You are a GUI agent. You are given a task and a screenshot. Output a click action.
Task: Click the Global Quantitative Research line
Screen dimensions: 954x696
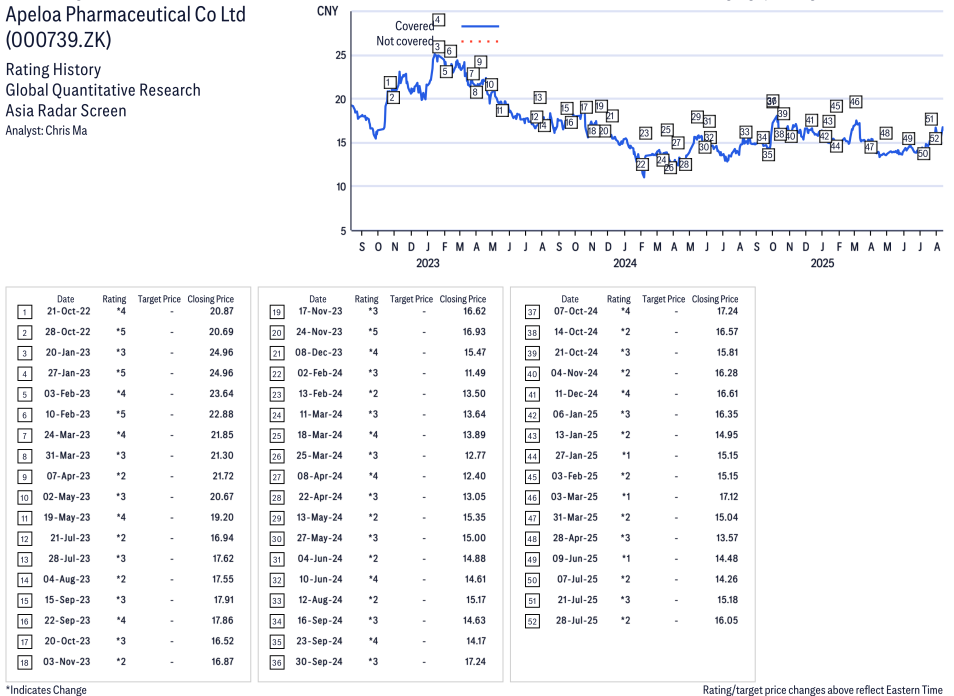(x=103, y=90)
